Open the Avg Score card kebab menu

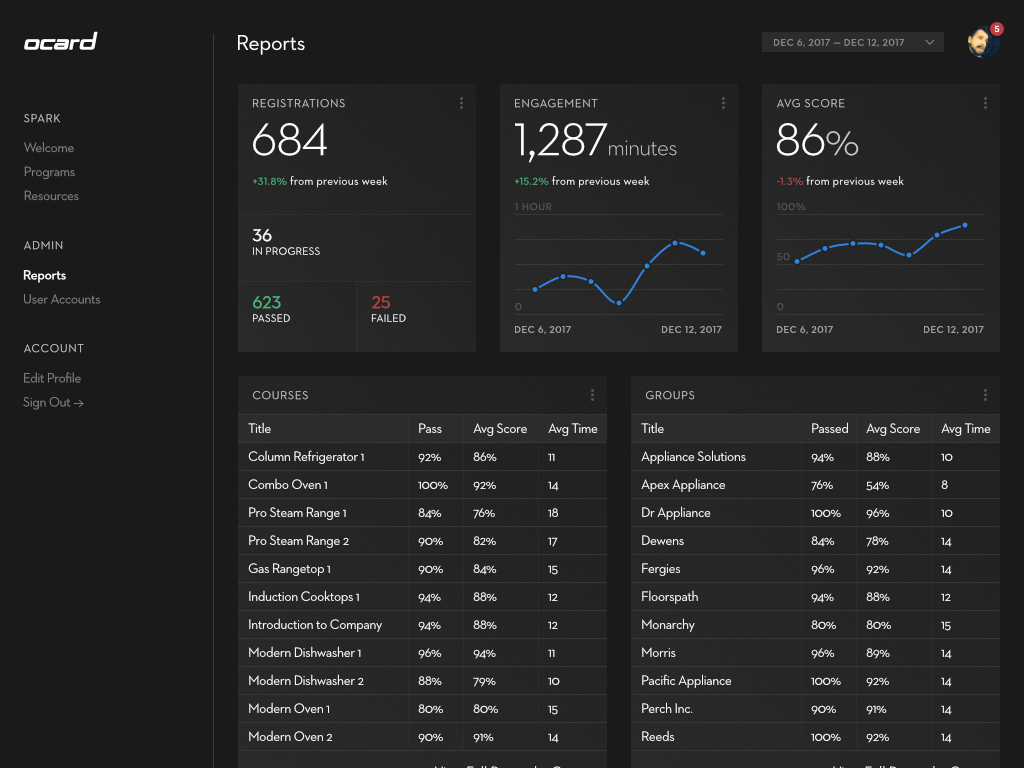(985, 103)
